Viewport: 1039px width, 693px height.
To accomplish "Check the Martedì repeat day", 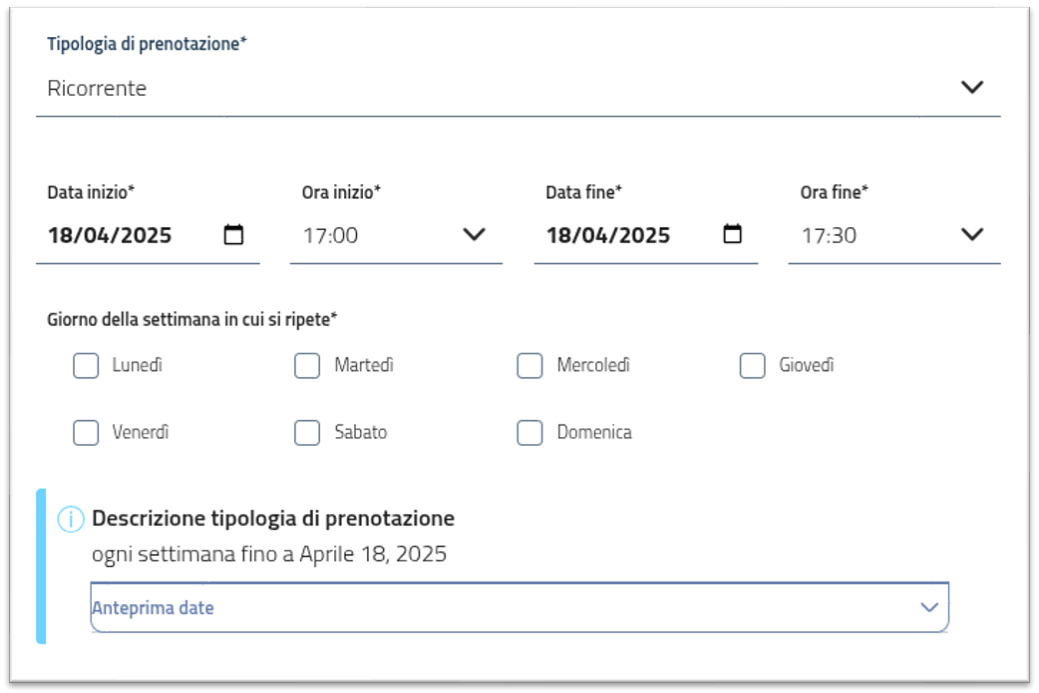I will tap(306, 366).
